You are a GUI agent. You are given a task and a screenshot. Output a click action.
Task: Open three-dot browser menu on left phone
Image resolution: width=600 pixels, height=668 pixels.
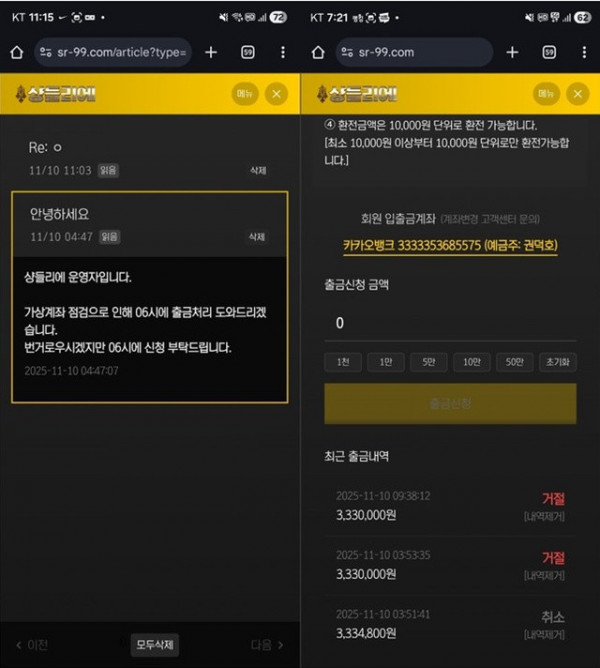pyautogui.click(x=283, y=52)
